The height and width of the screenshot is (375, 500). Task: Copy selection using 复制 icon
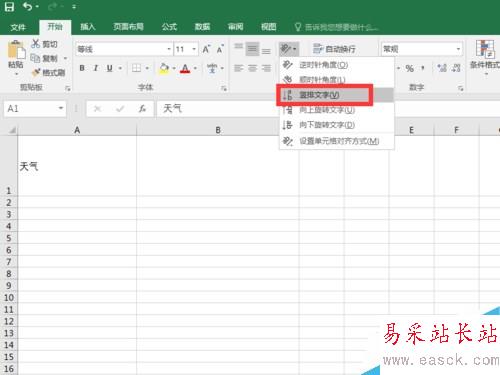(x=35, y=58)
